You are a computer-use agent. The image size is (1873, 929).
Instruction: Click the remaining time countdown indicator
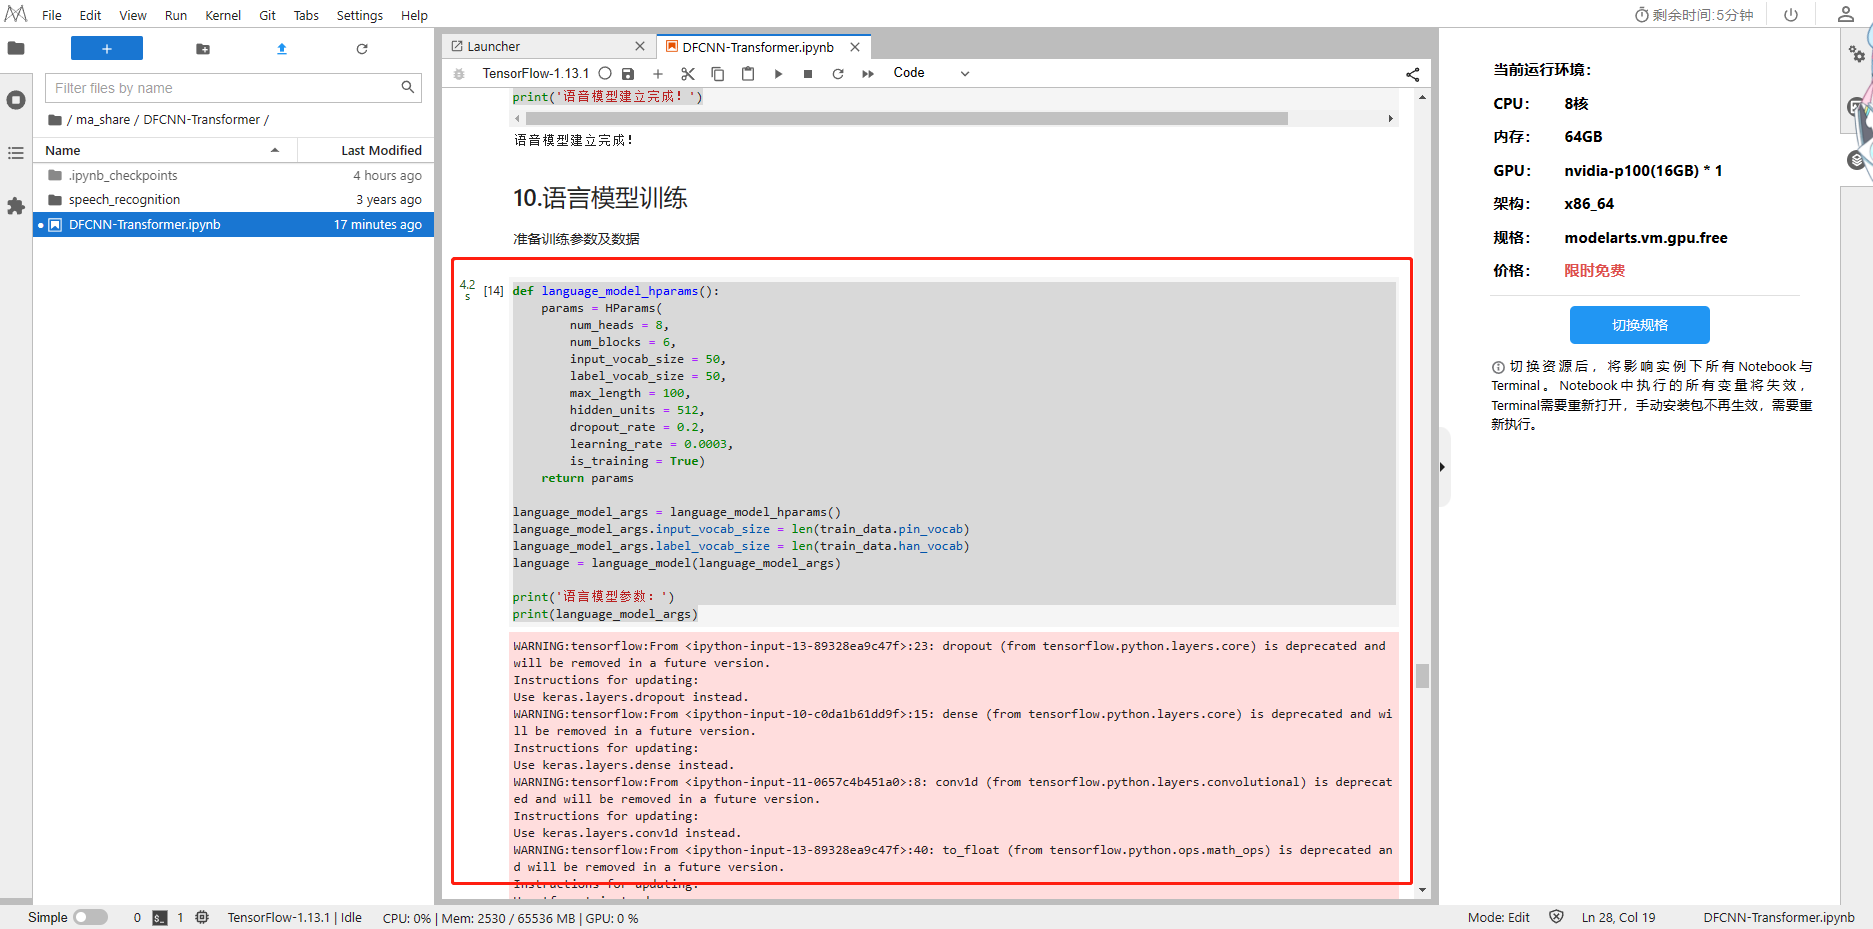(x=1694, y=15)
